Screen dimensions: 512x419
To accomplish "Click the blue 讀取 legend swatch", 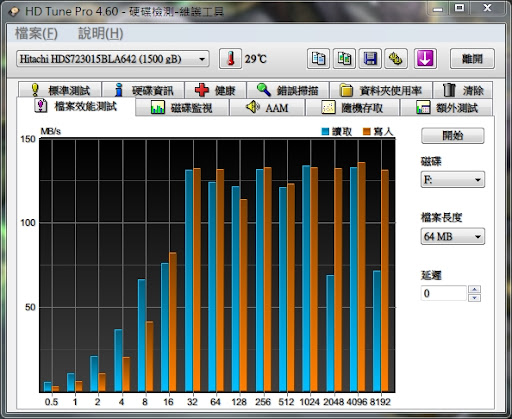I will click(x=325, y=132).
